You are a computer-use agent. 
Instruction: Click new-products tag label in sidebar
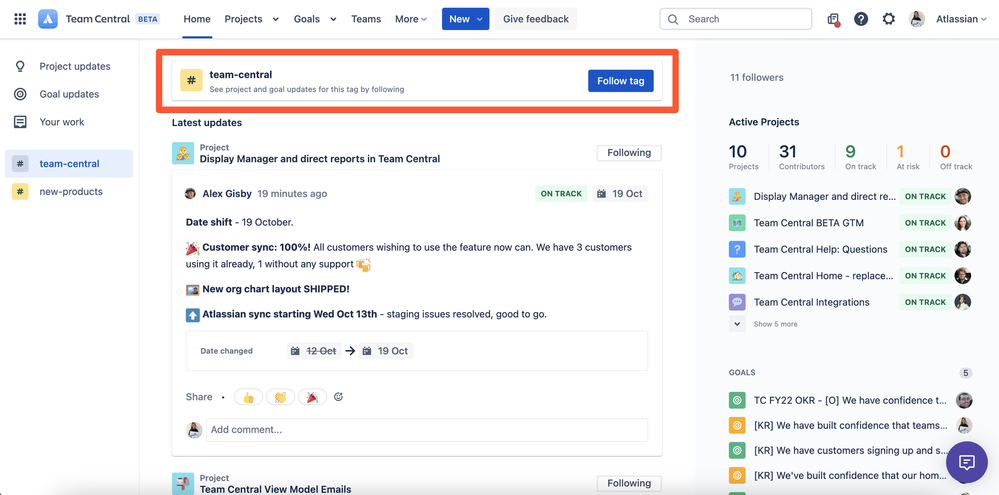(x=71, y=191)
